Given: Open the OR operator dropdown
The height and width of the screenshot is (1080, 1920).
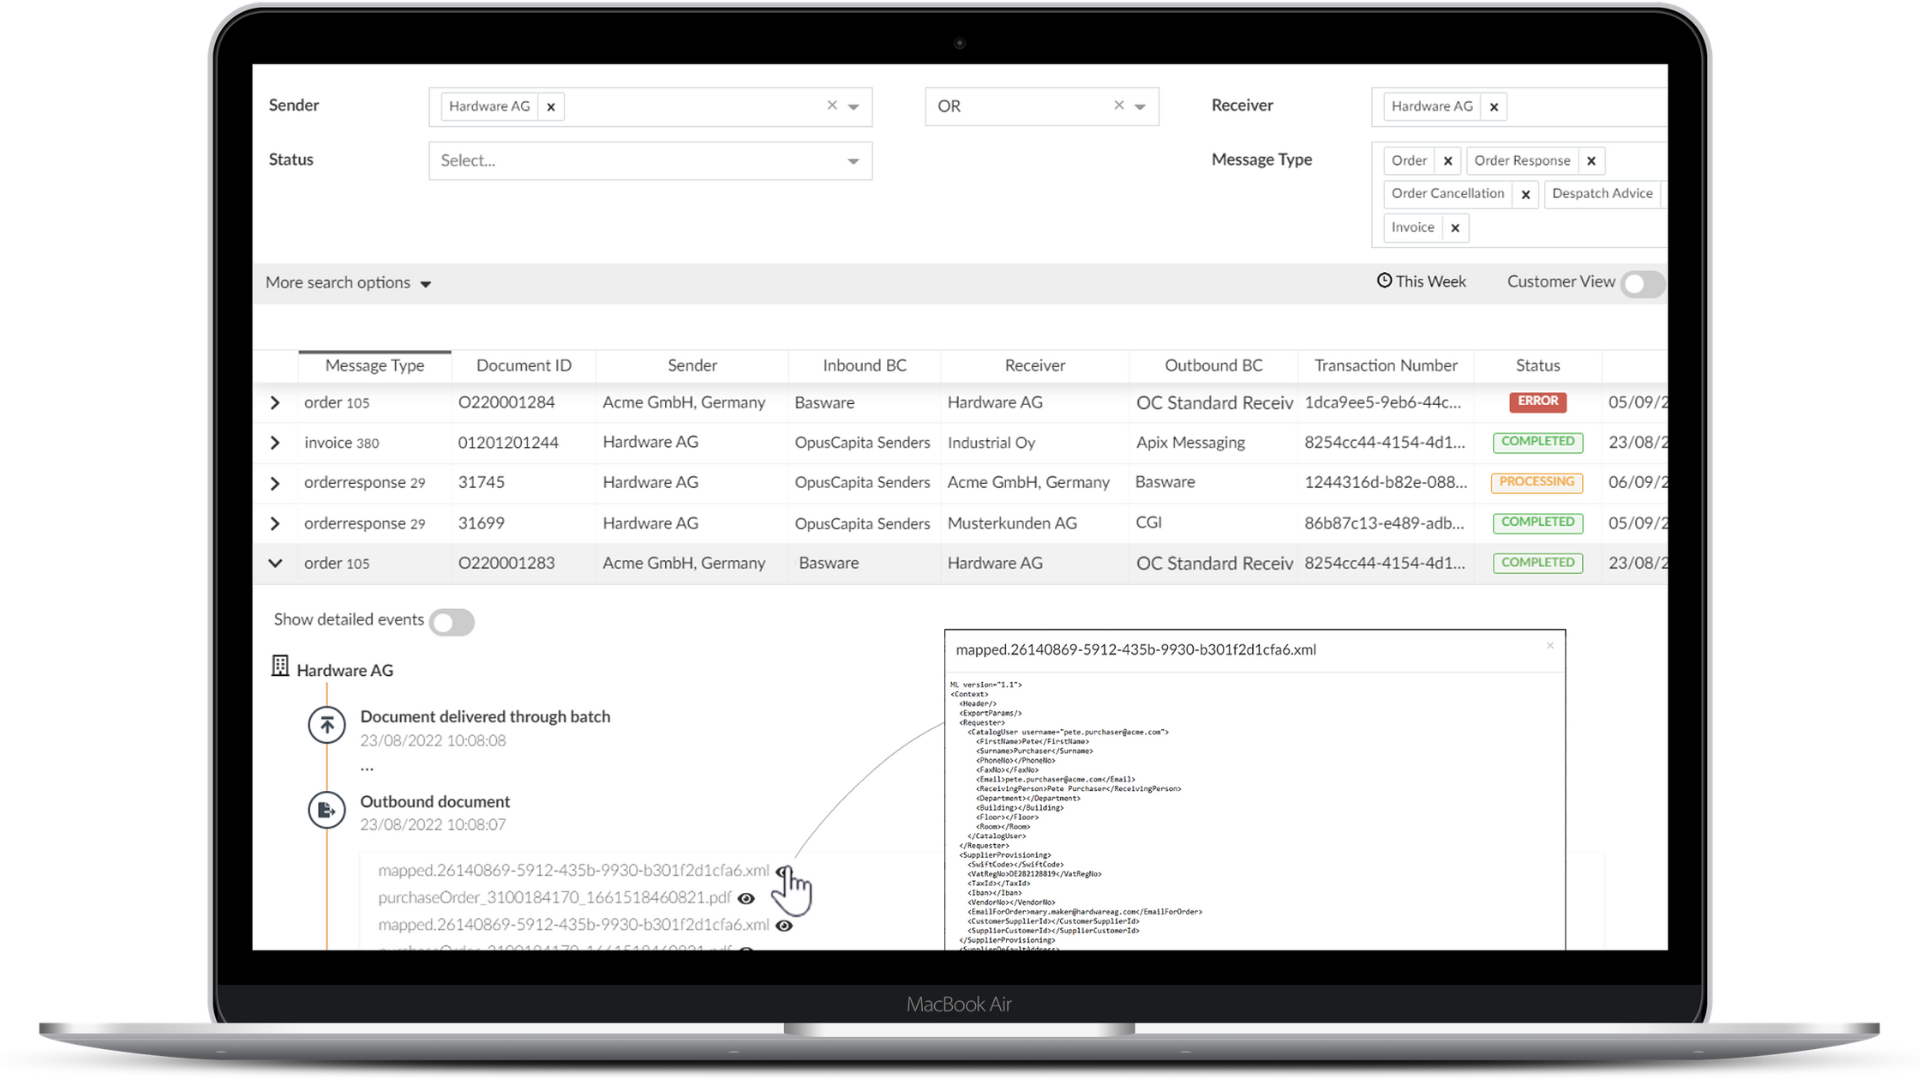Looking at the screenshot, I should (x=1140, y=106).
